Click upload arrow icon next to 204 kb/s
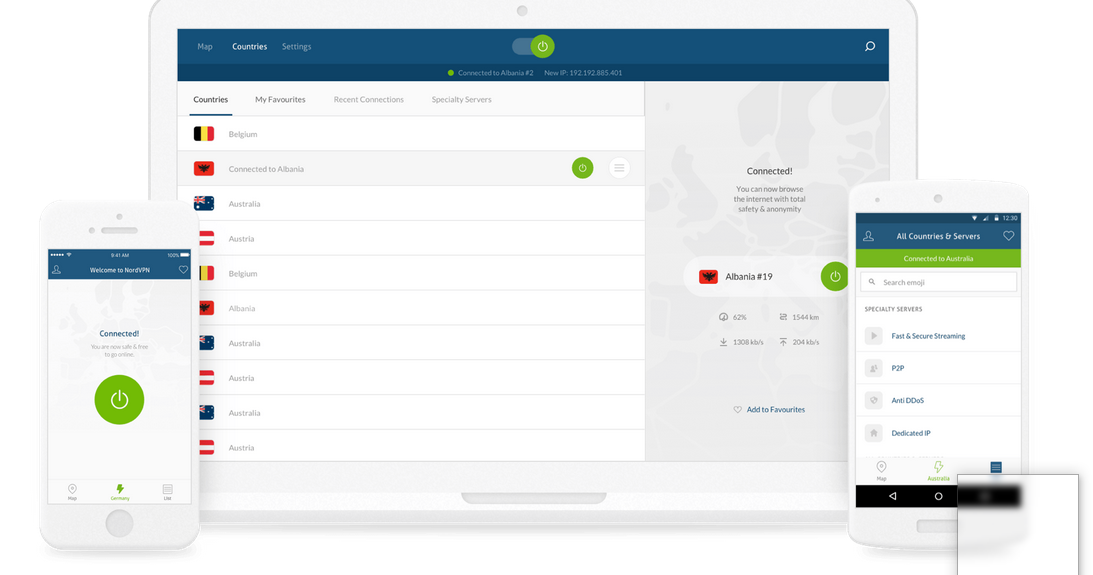Viewport: 1093px width, 575px height. [x=783, y=342]
